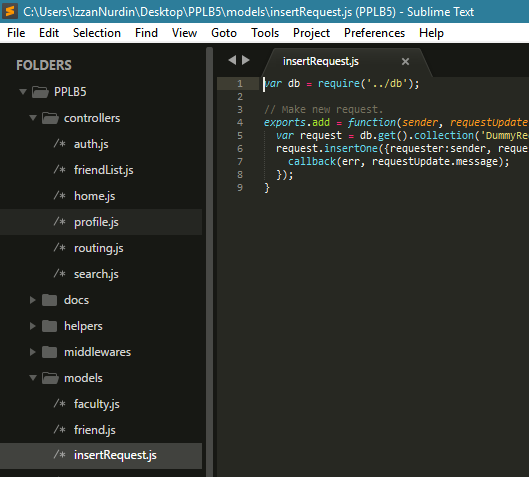Click the PPLB5 folder name
Viewport: 529px width, 477px height.
(70, 92)
